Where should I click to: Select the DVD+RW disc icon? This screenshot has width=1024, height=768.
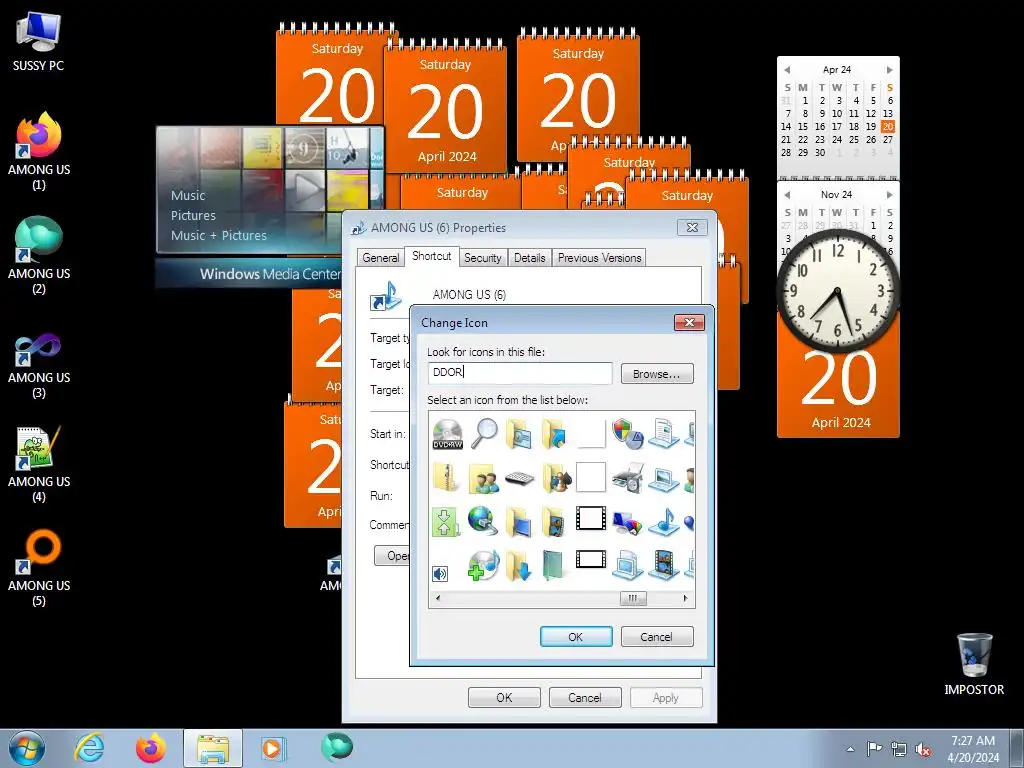pyautogui.click(x=447, y=434)
